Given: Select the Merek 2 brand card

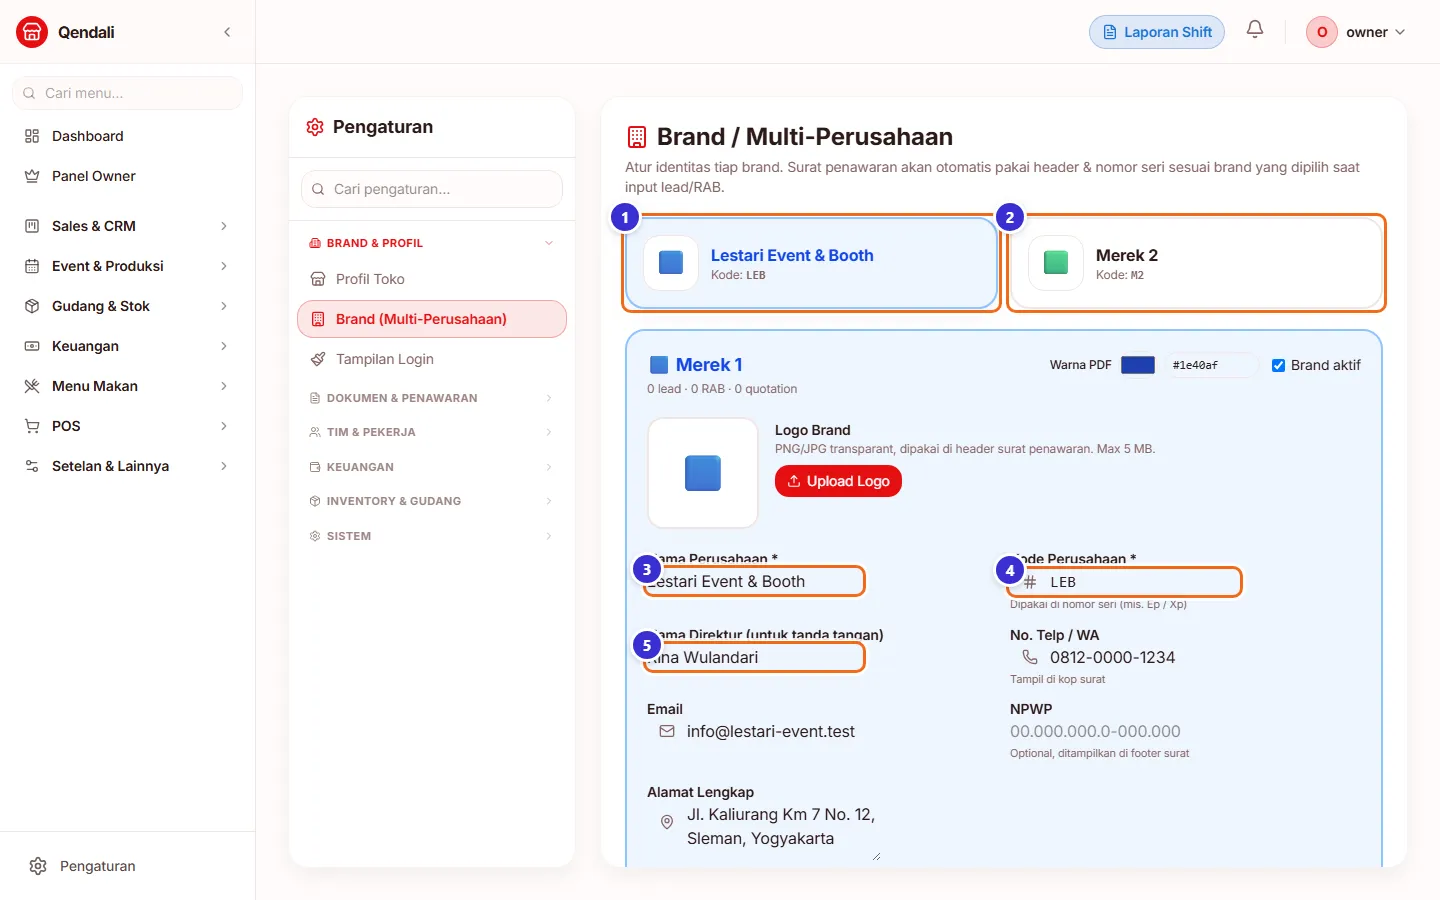Looking at the screenshot, I should [1196, 263].
